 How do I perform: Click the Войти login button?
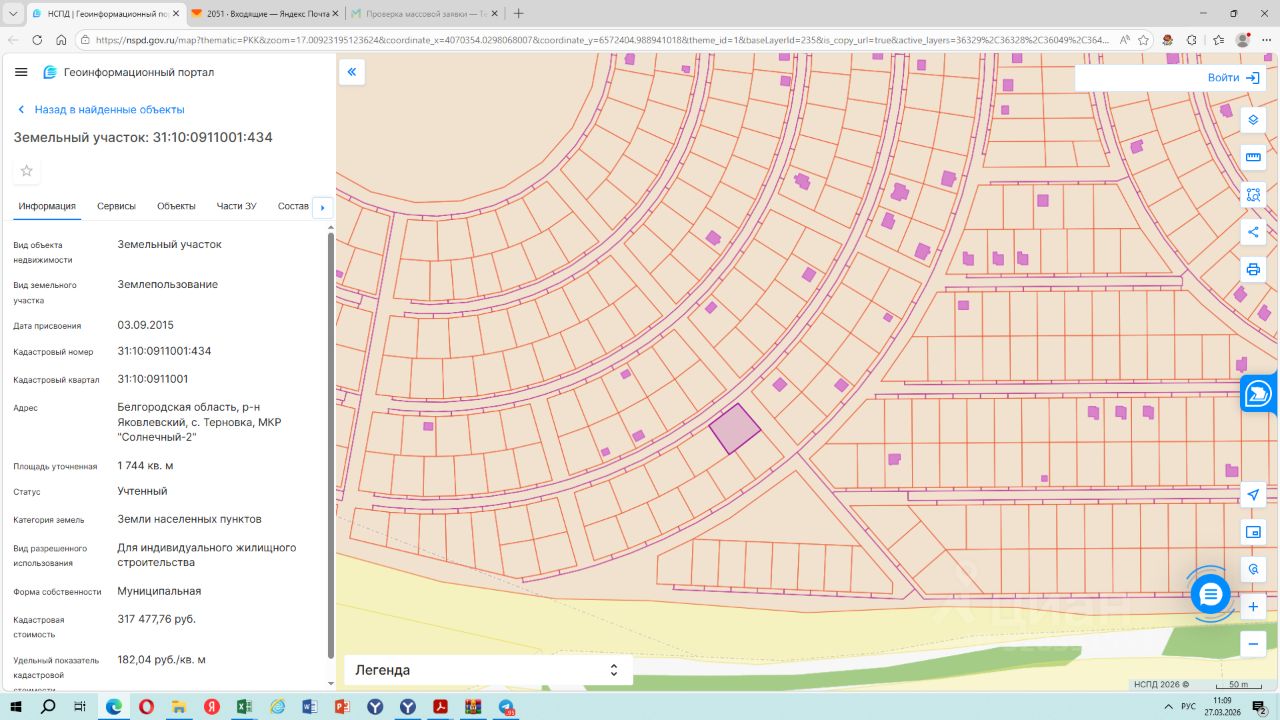click(1233, 78)
